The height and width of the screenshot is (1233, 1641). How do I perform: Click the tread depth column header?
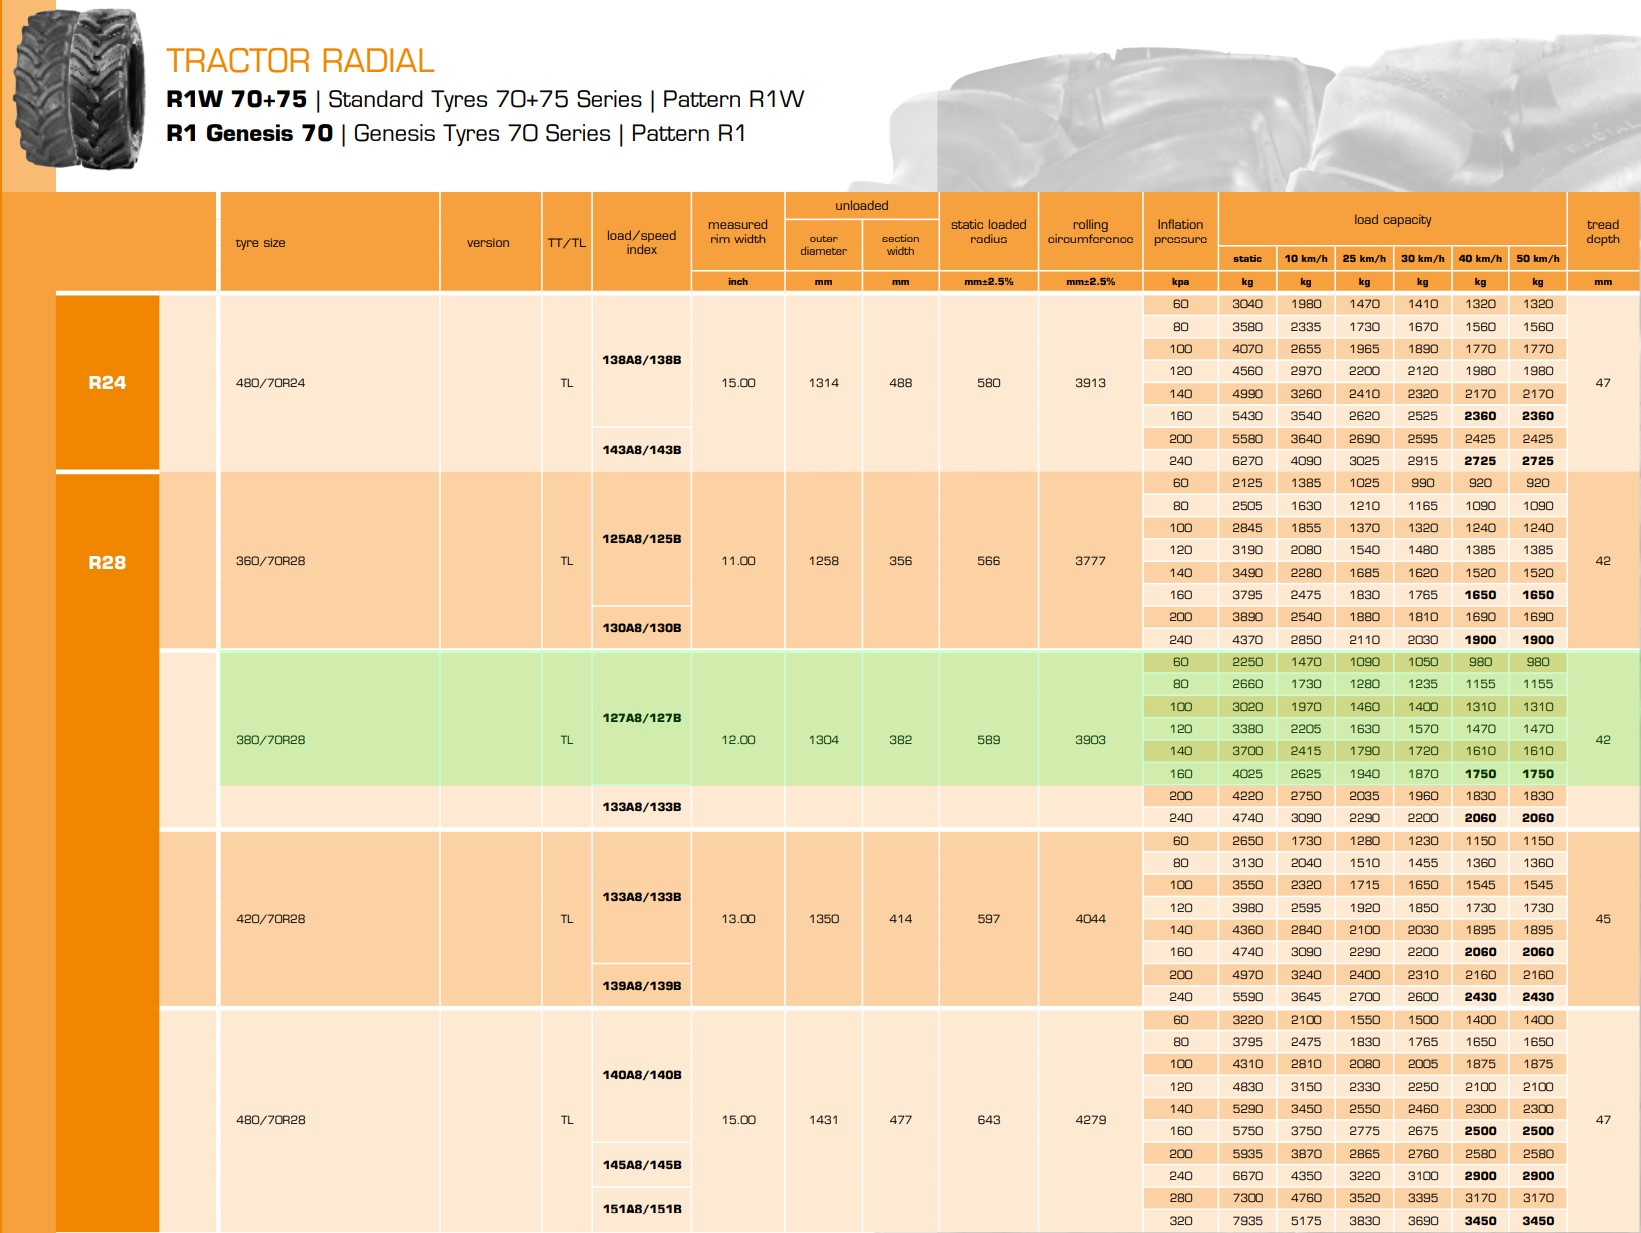[x=1602, y=232]
